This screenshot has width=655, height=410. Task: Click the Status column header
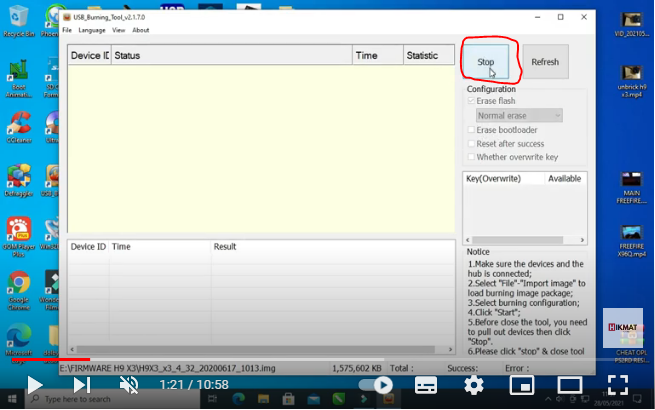(232, 55)
